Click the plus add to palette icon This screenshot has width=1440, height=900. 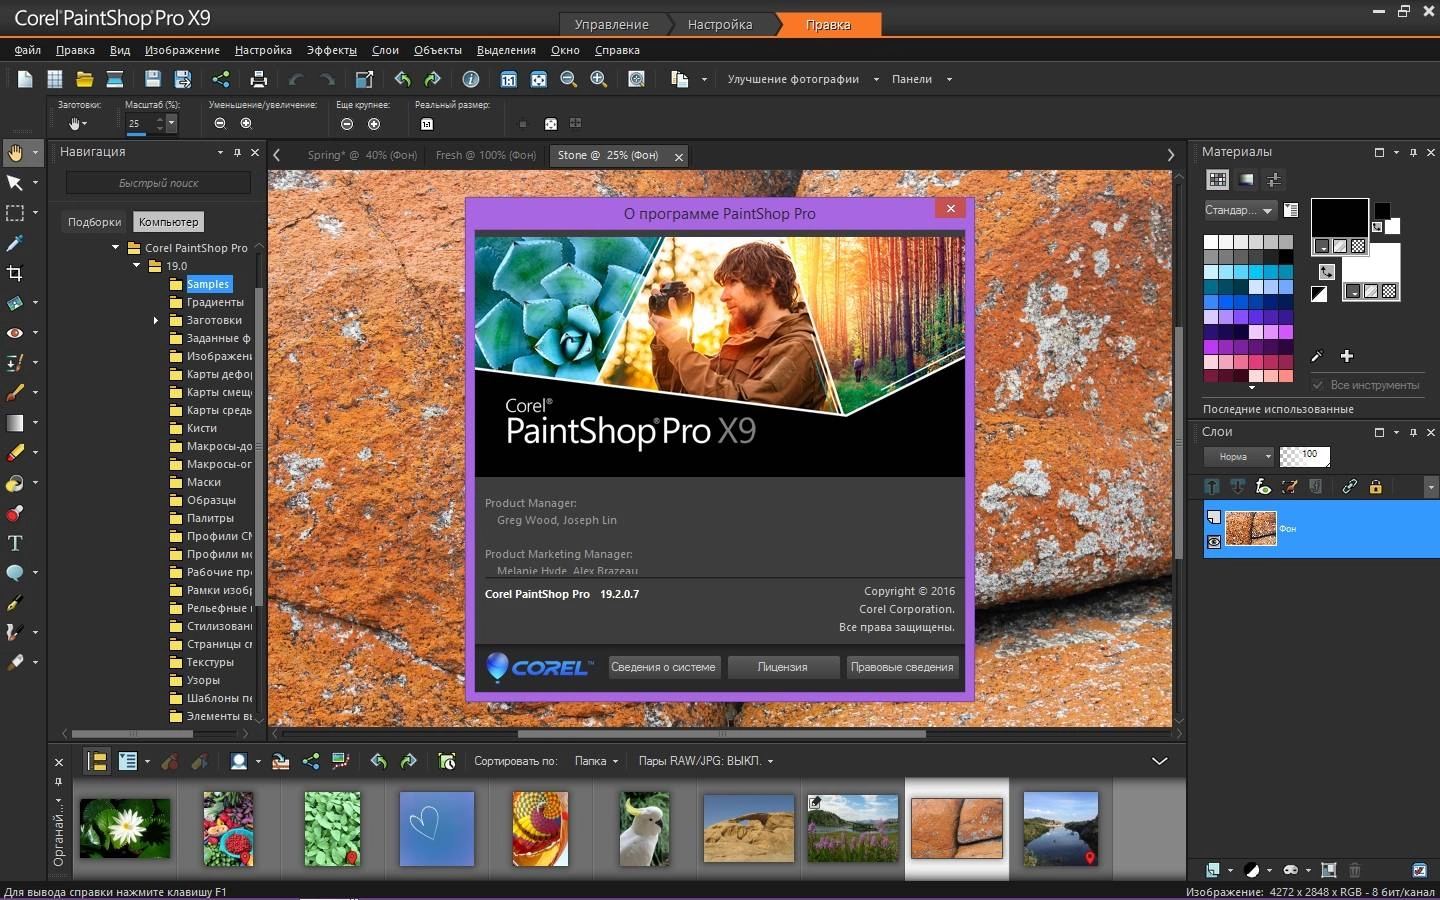[1347, 356]
